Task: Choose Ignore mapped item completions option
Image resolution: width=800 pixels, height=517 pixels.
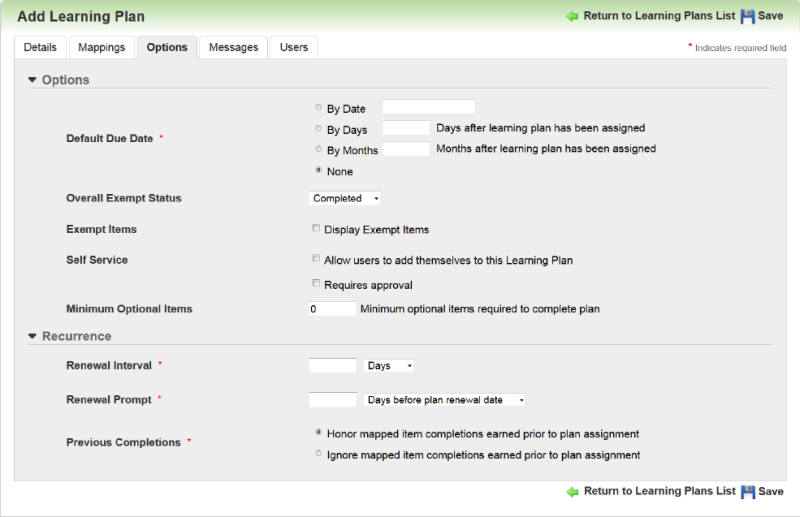Action: click(318, 453)
